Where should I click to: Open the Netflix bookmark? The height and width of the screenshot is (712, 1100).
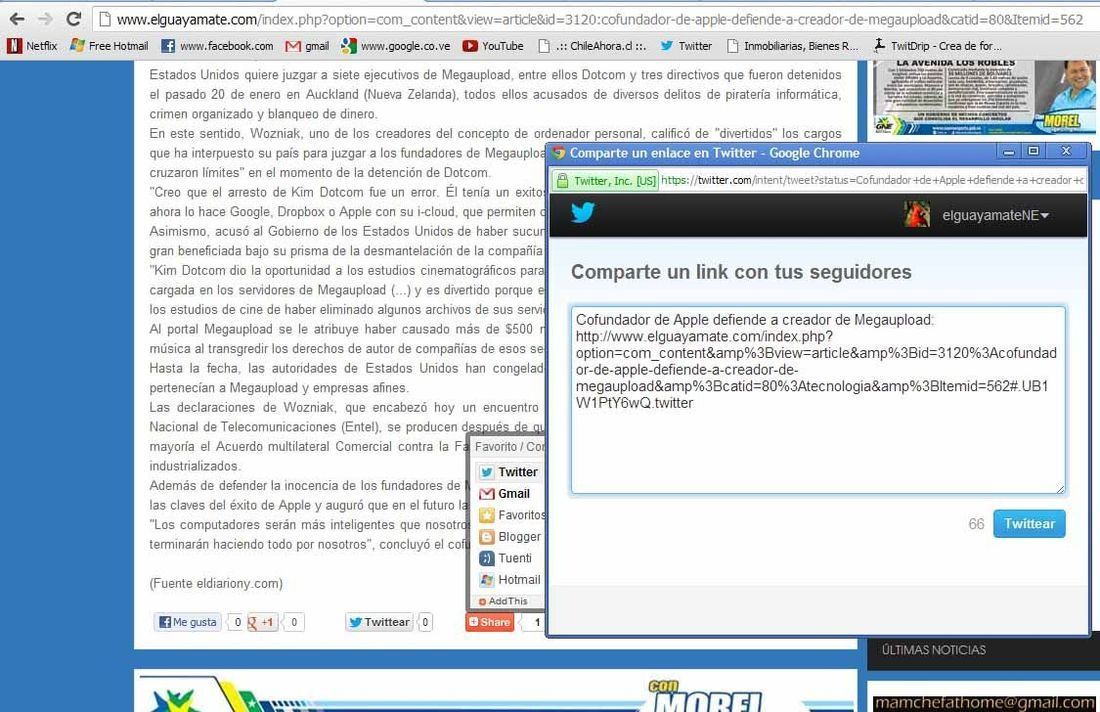(x=32, y=46)
